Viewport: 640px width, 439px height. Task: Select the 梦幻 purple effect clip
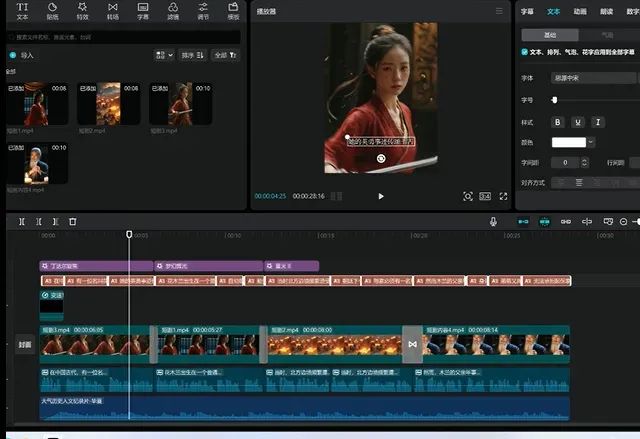[209, 266]
